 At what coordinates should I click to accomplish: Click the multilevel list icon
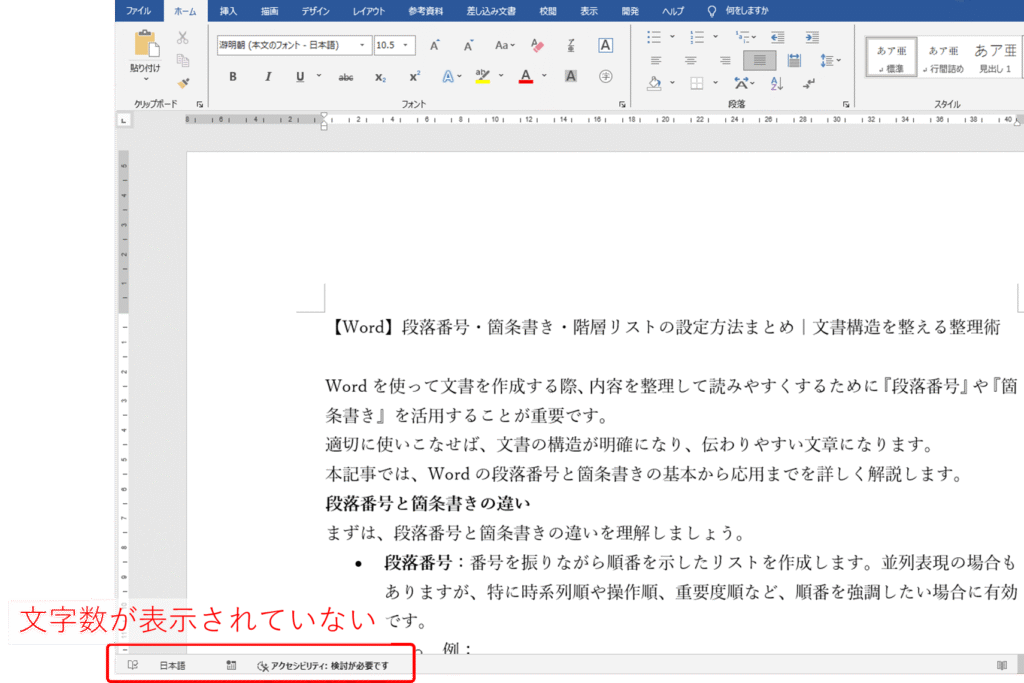click(742, 37)
